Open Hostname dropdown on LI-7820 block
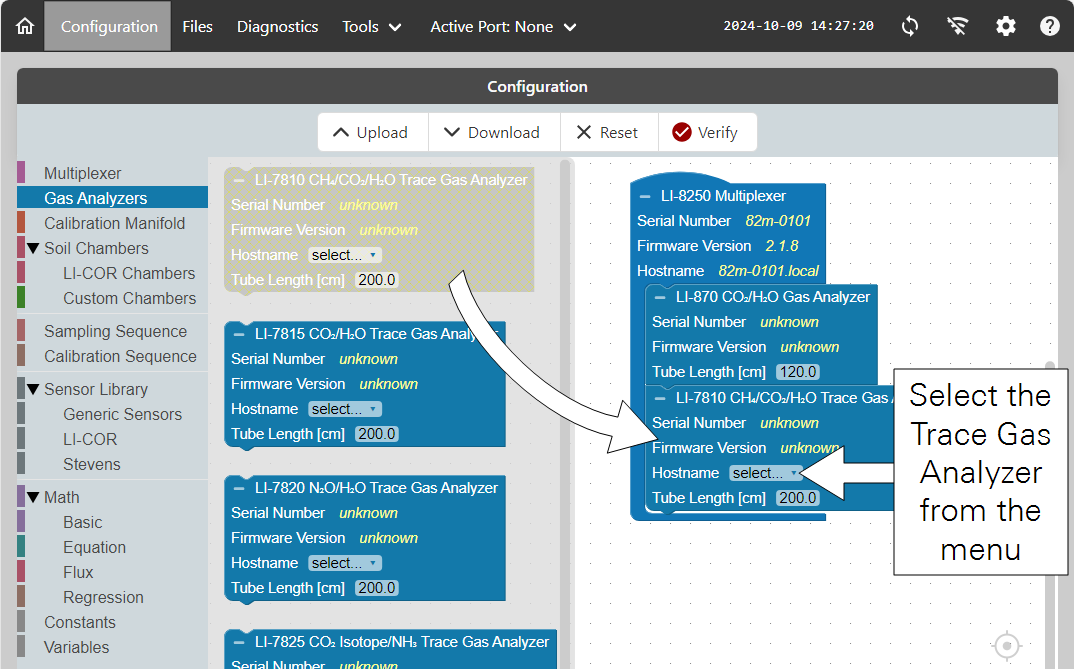 click(345, 564)
